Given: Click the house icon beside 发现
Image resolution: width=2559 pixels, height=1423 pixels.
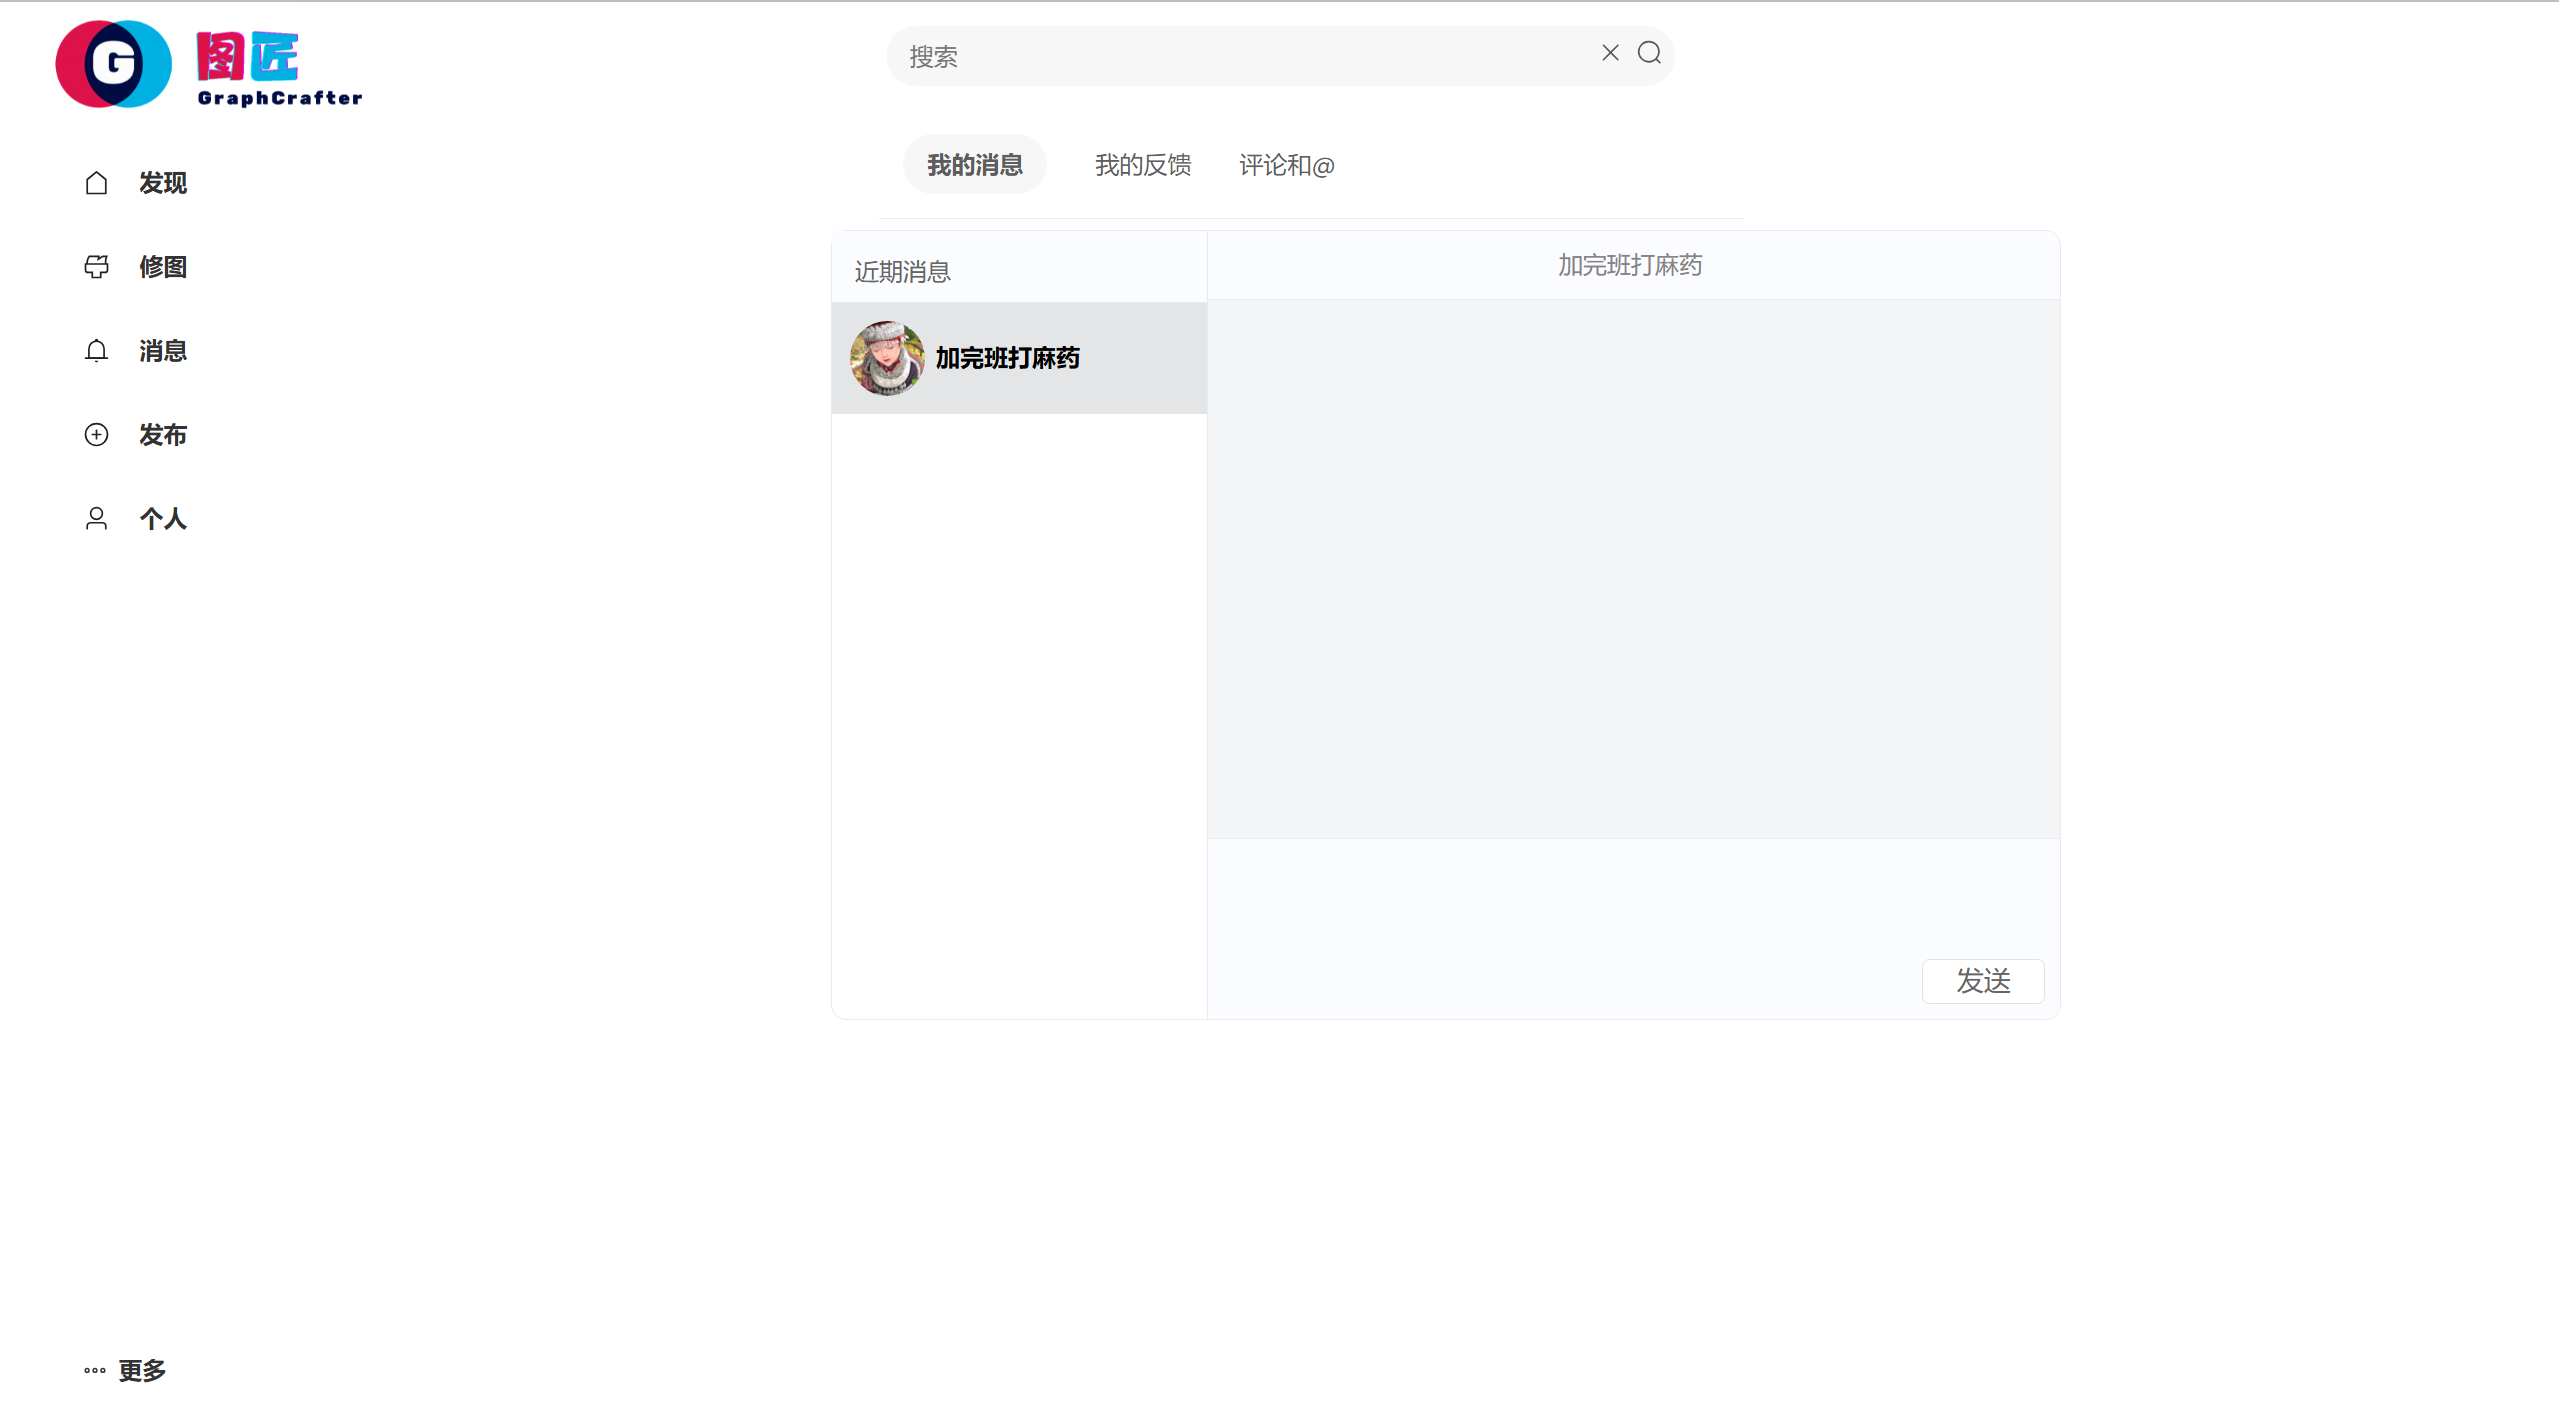Looking at the screenshot, I should [x=96, y=183].
